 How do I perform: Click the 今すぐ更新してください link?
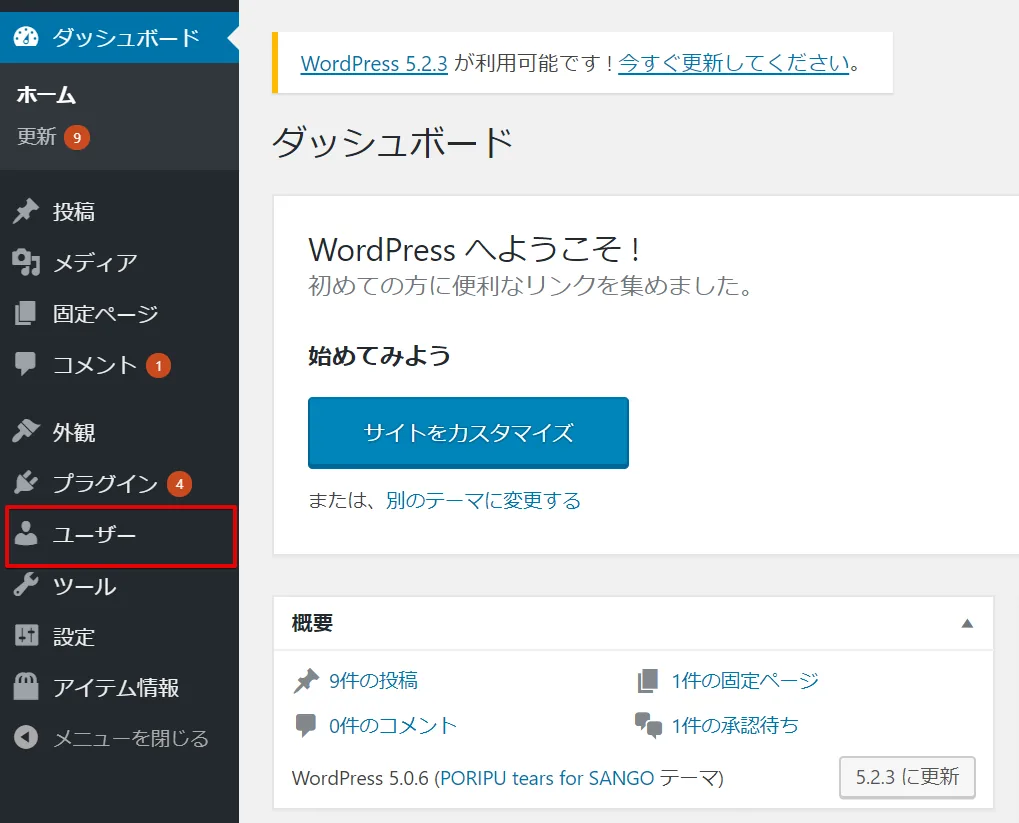pyautogui.click(x=733, y=63)
